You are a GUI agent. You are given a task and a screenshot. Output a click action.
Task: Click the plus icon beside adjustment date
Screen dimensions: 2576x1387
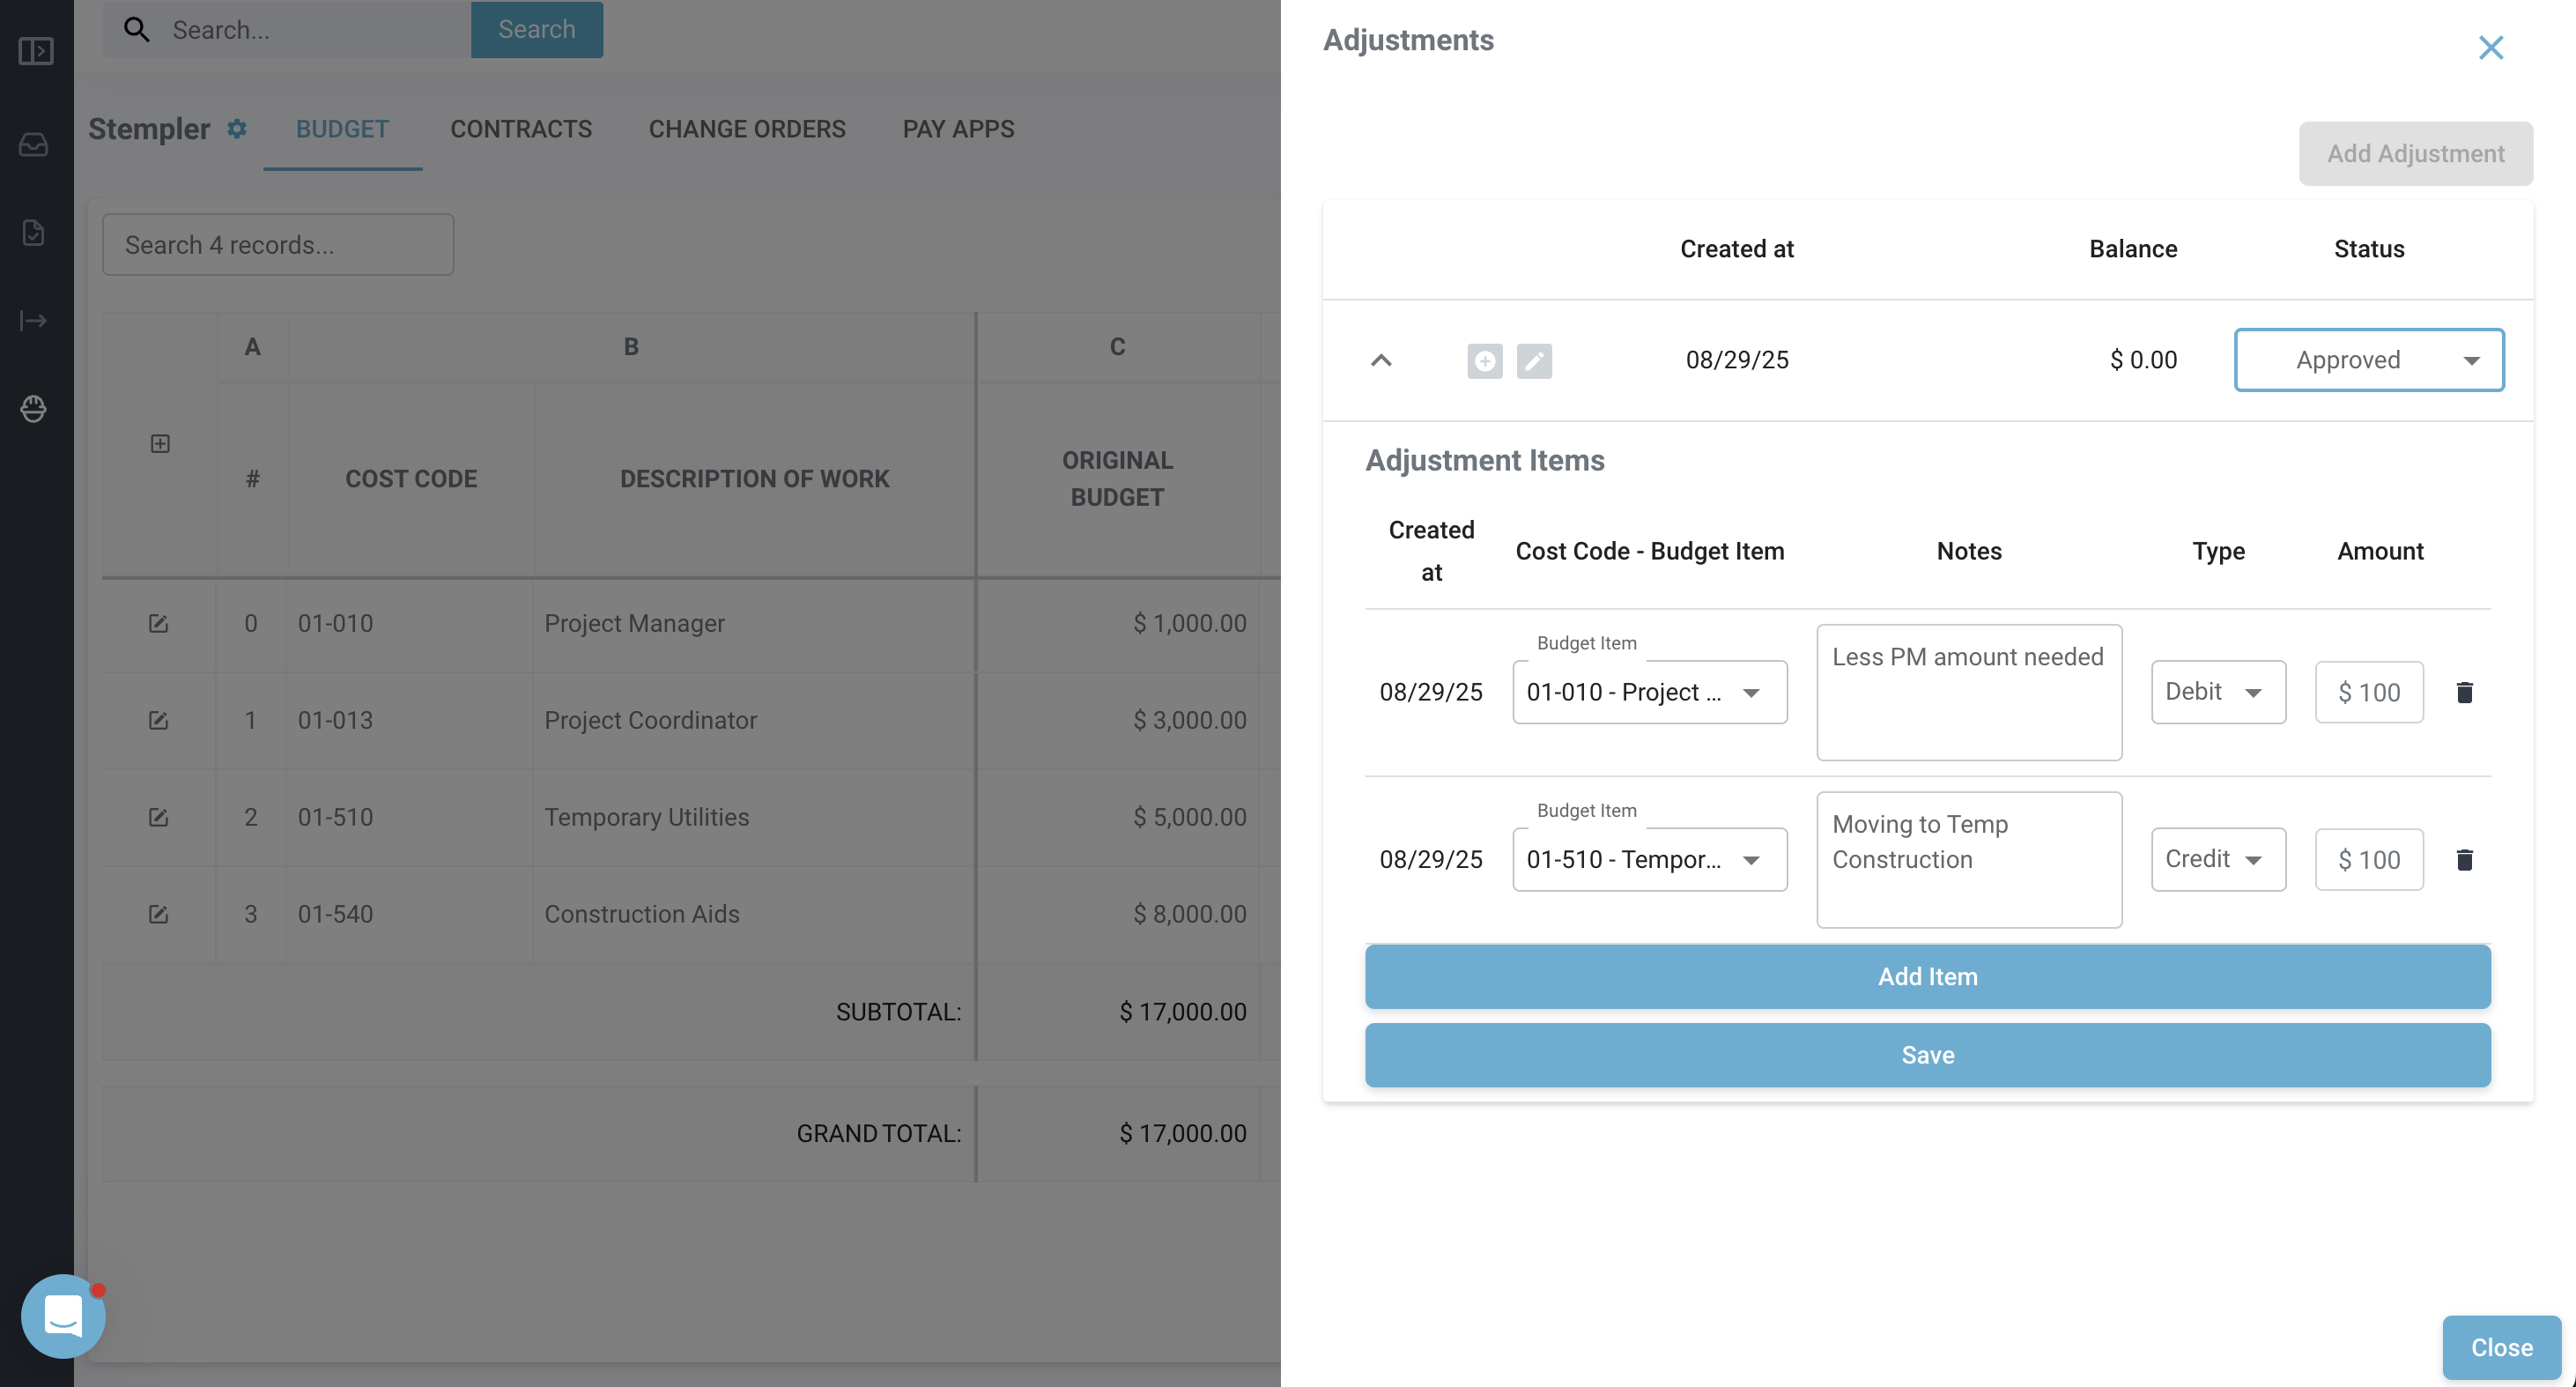[1484, 361]
